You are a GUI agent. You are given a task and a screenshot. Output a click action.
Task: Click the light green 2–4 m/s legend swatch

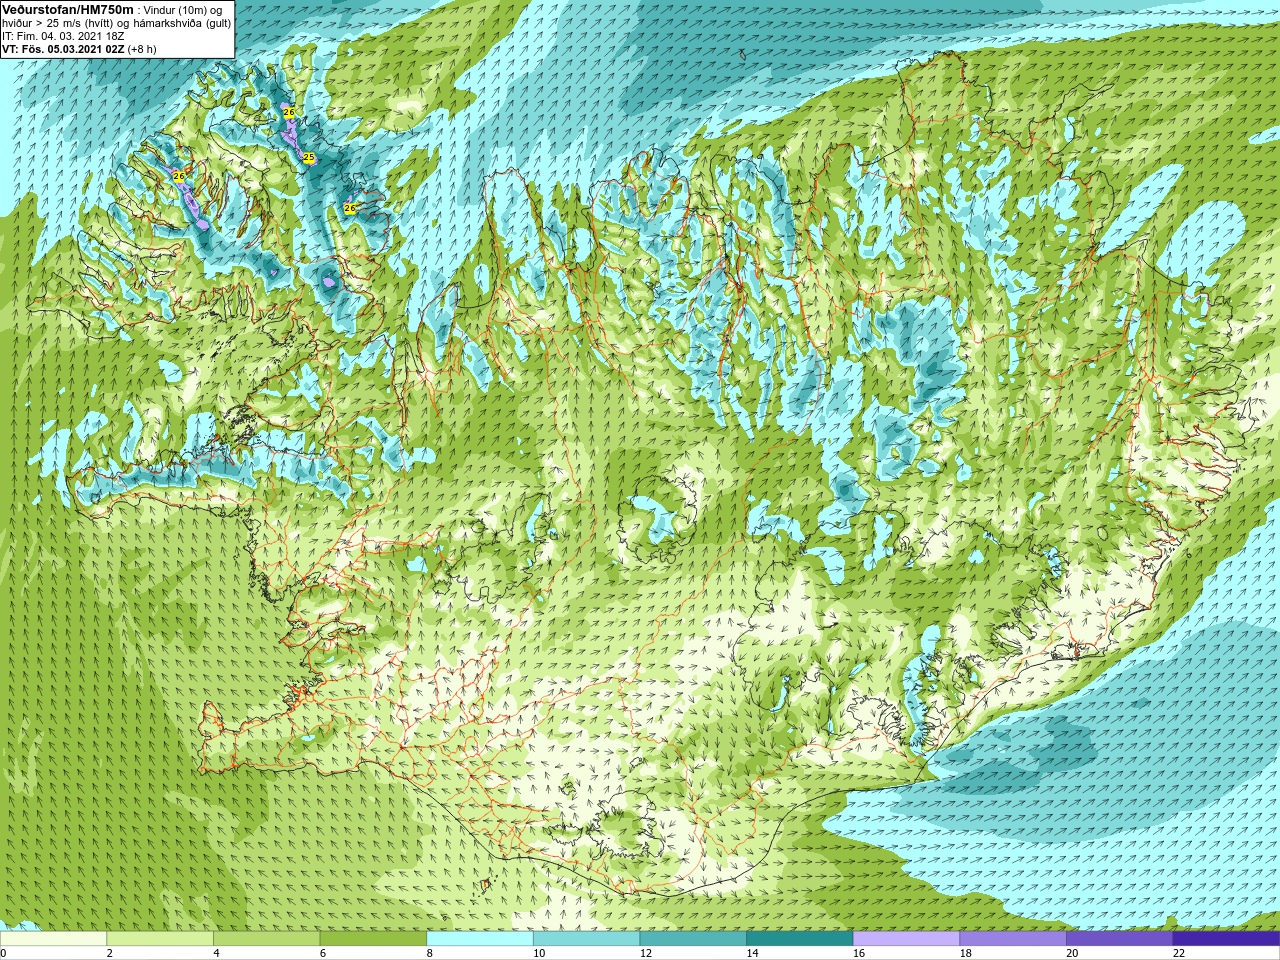tap(160, 939)
